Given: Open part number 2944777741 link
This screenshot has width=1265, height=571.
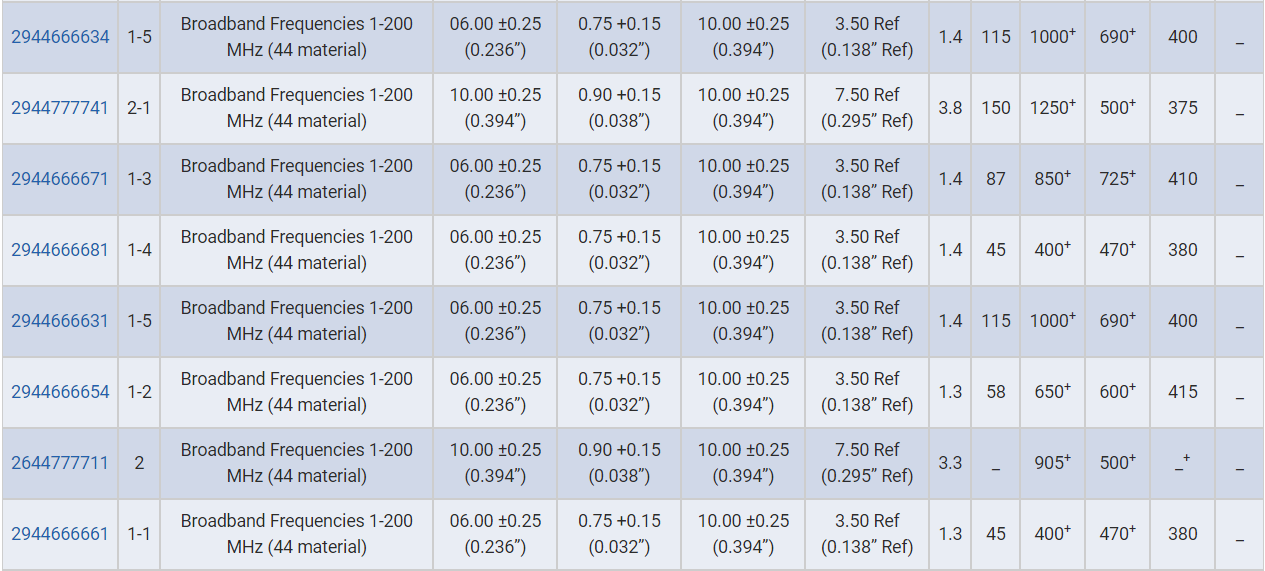Looking at the screenshot, I should coord(60,108).
